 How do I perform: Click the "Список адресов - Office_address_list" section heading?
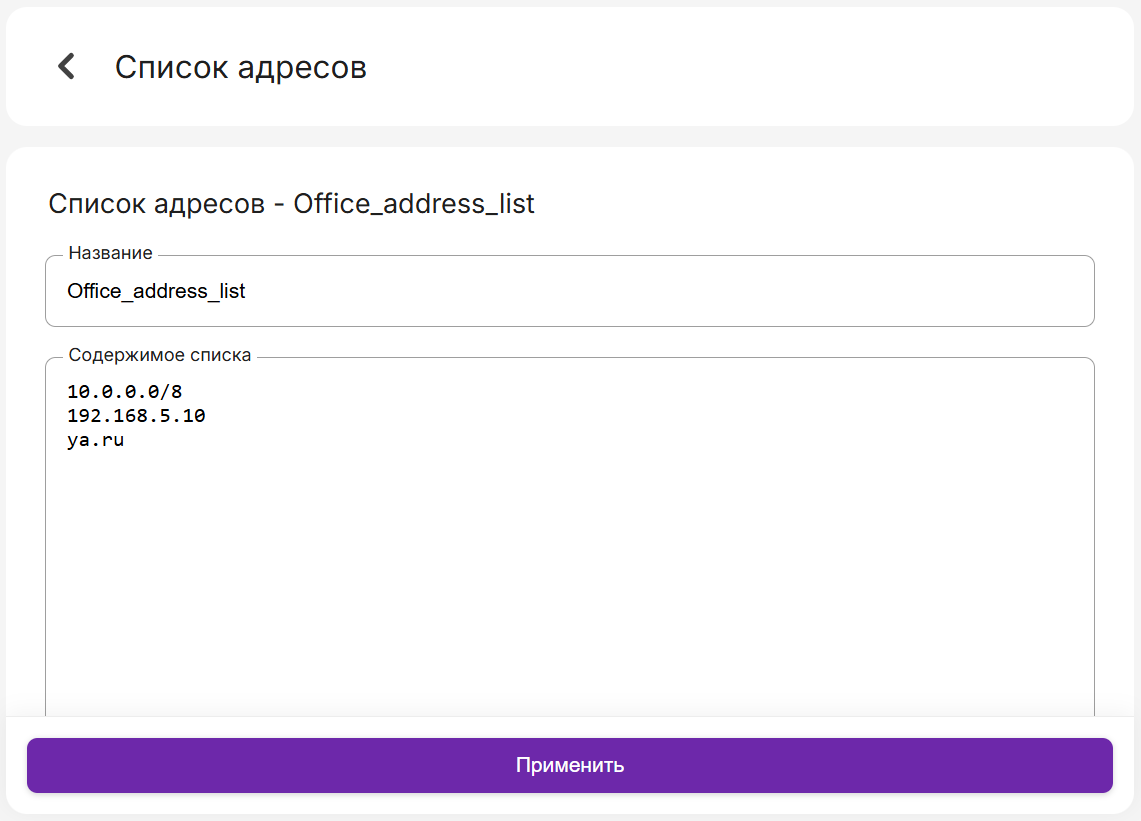(x=291, y=204)
